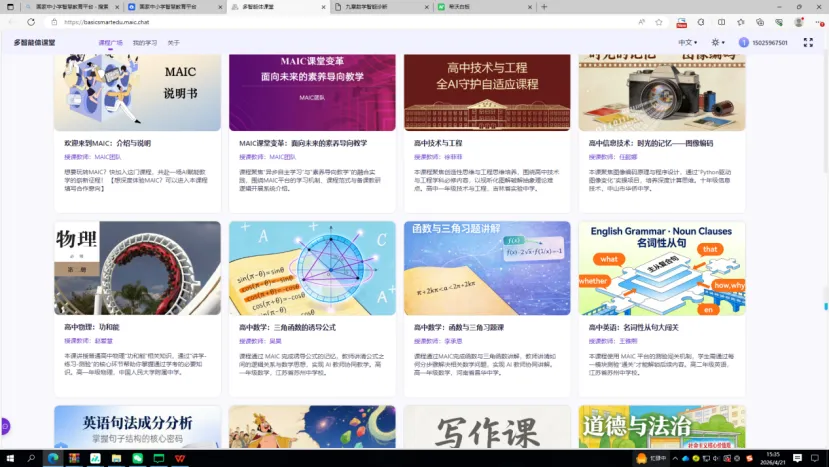The height and width of the screenshot is (467, 830).
Task: Open the notification center icon in taskbar
Action: [797, 458]
